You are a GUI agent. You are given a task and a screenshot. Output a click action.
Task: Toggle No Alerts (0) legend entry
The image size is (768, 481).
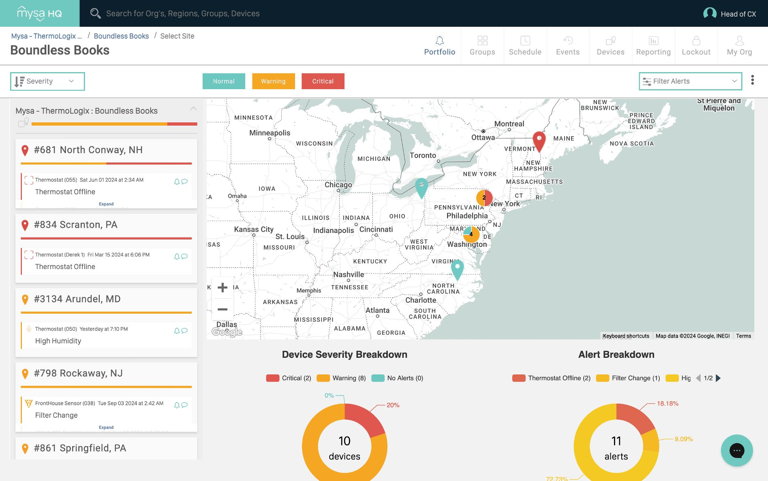(397, 378)
